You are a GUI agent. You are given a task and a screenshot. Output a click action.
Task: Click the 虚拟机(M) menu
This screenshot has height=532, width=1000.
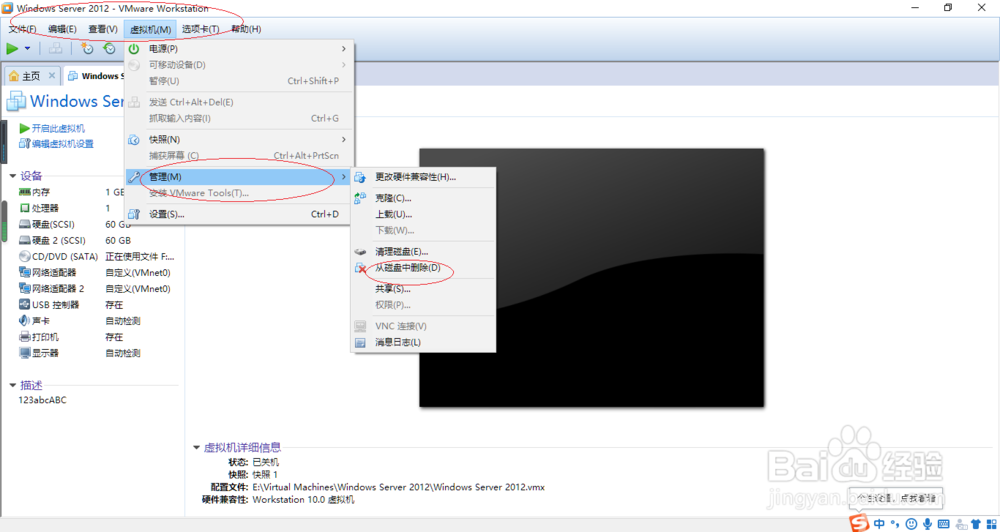click(x=150, y=29)
